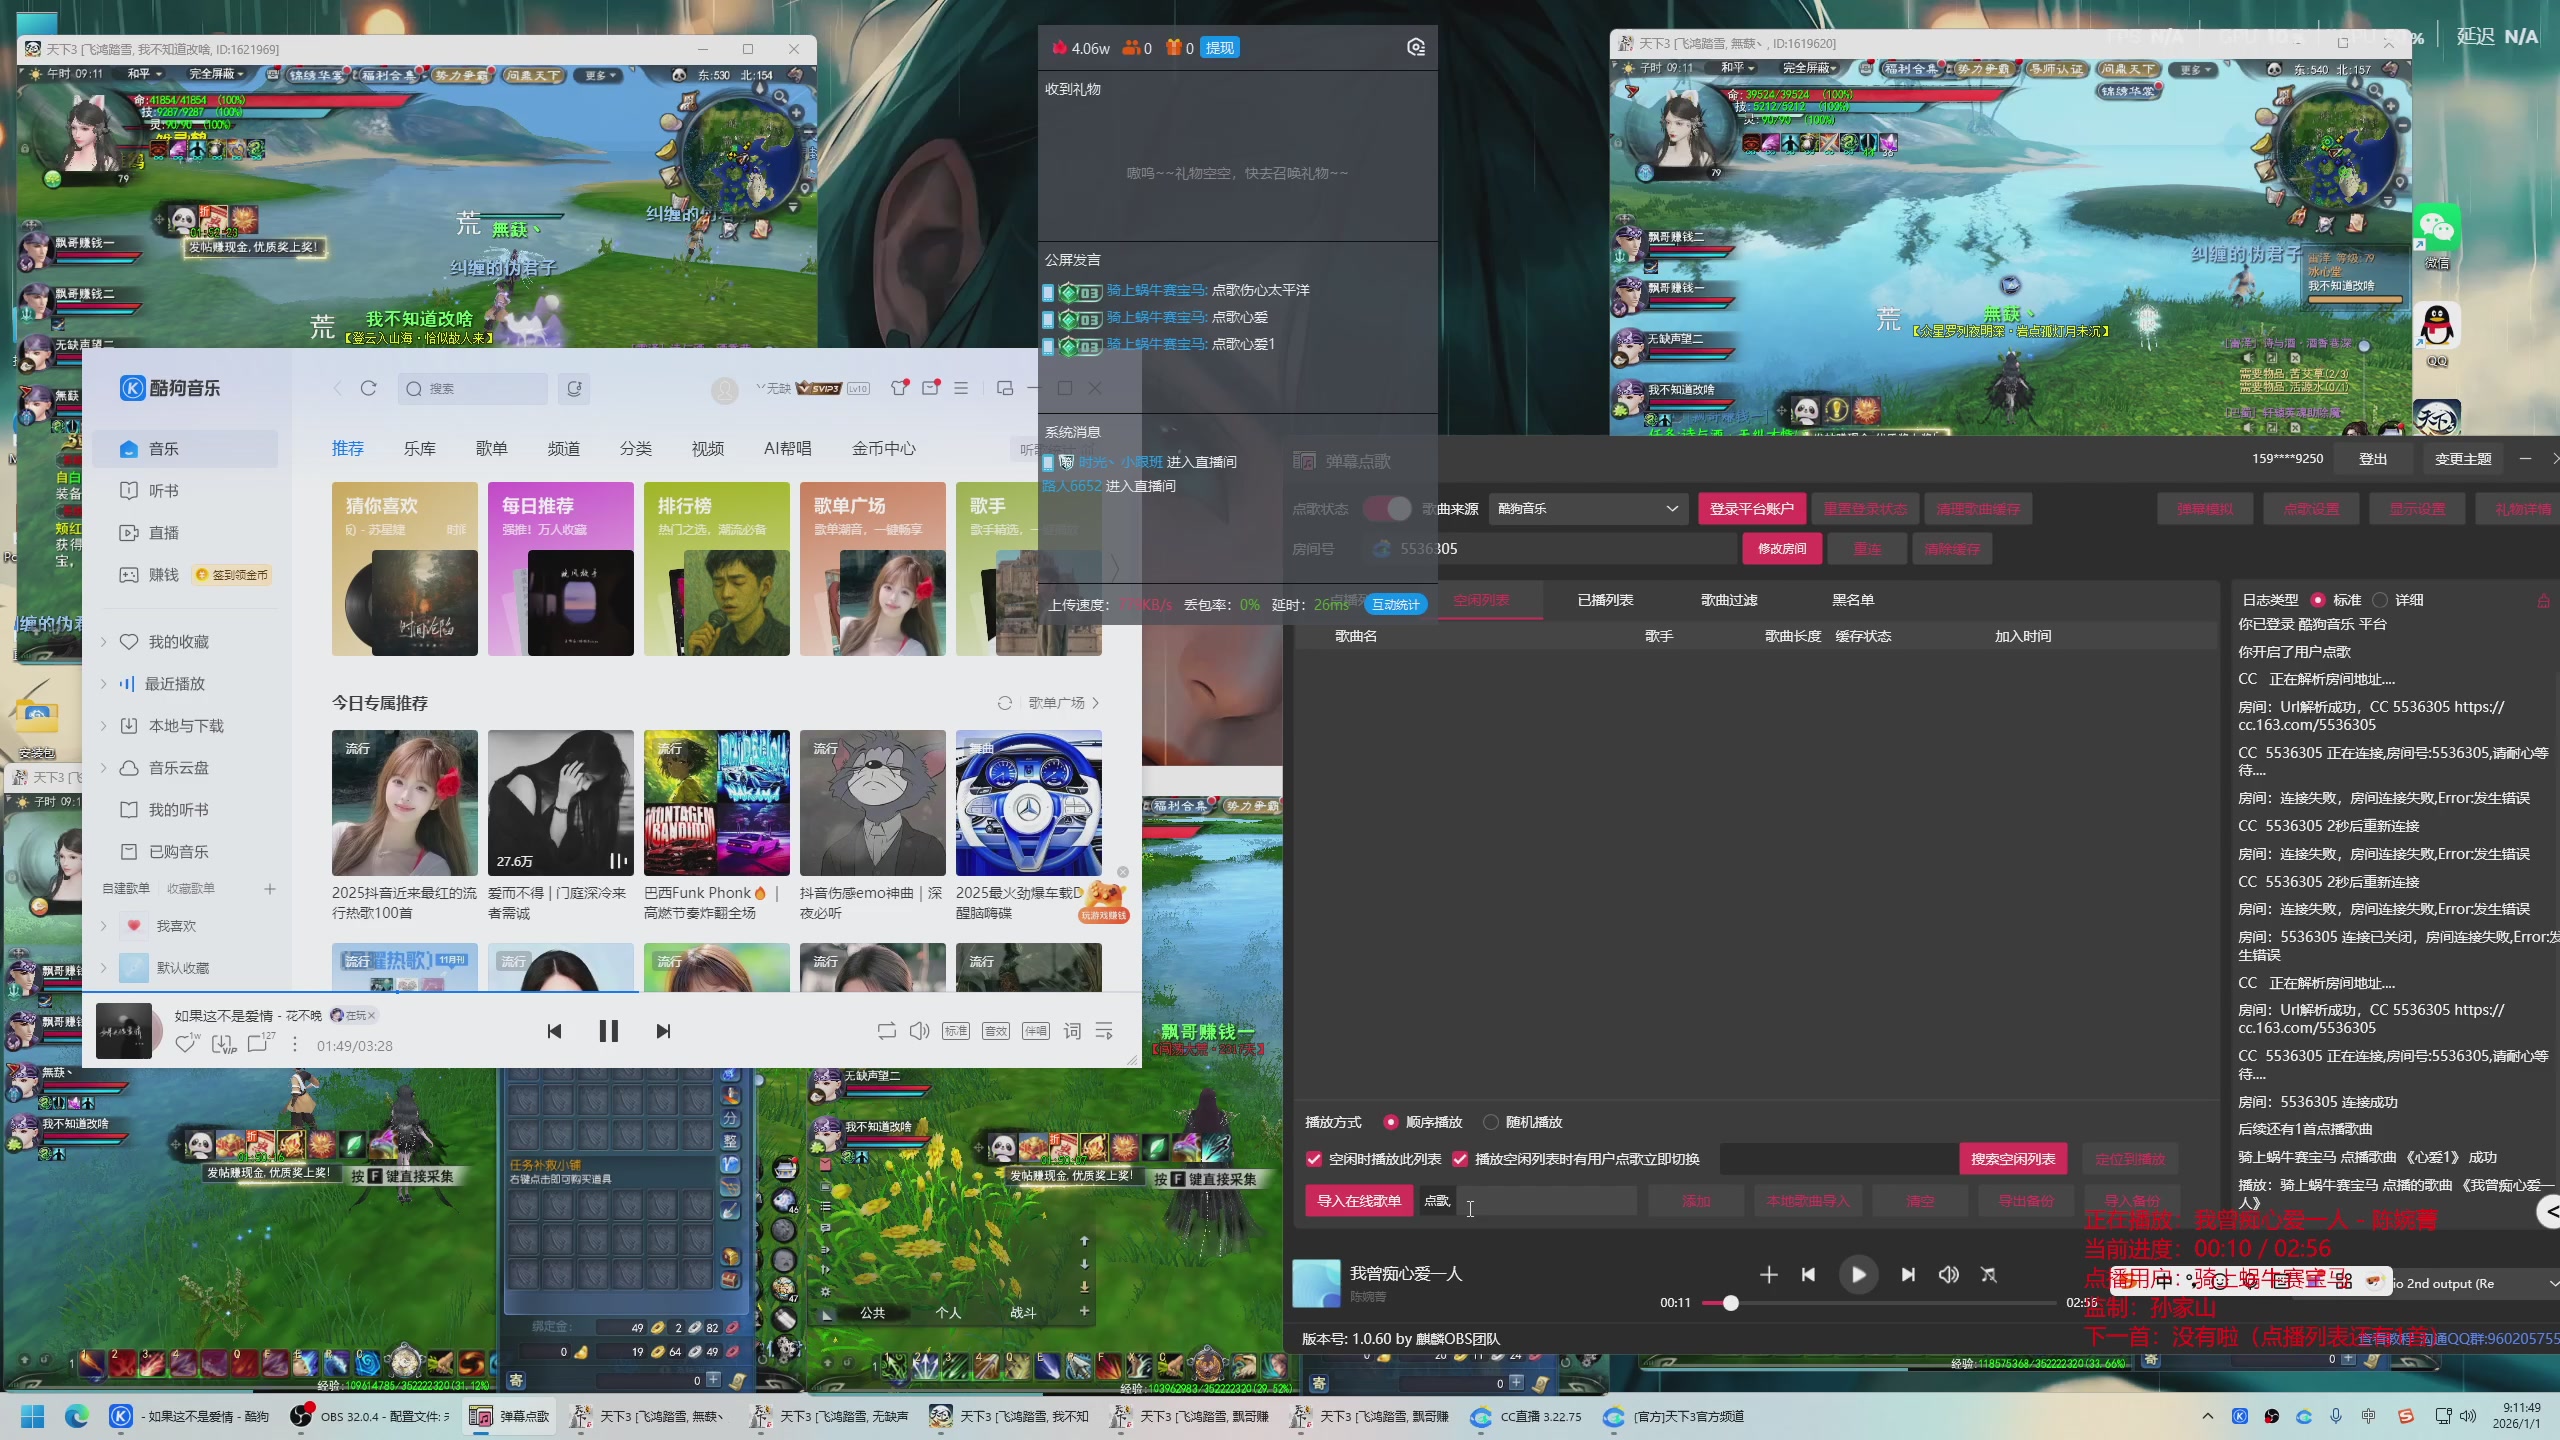Screen dimensions: 2560x1440
Task: Click play button in song-request player
Action: coord(1858,1275)
